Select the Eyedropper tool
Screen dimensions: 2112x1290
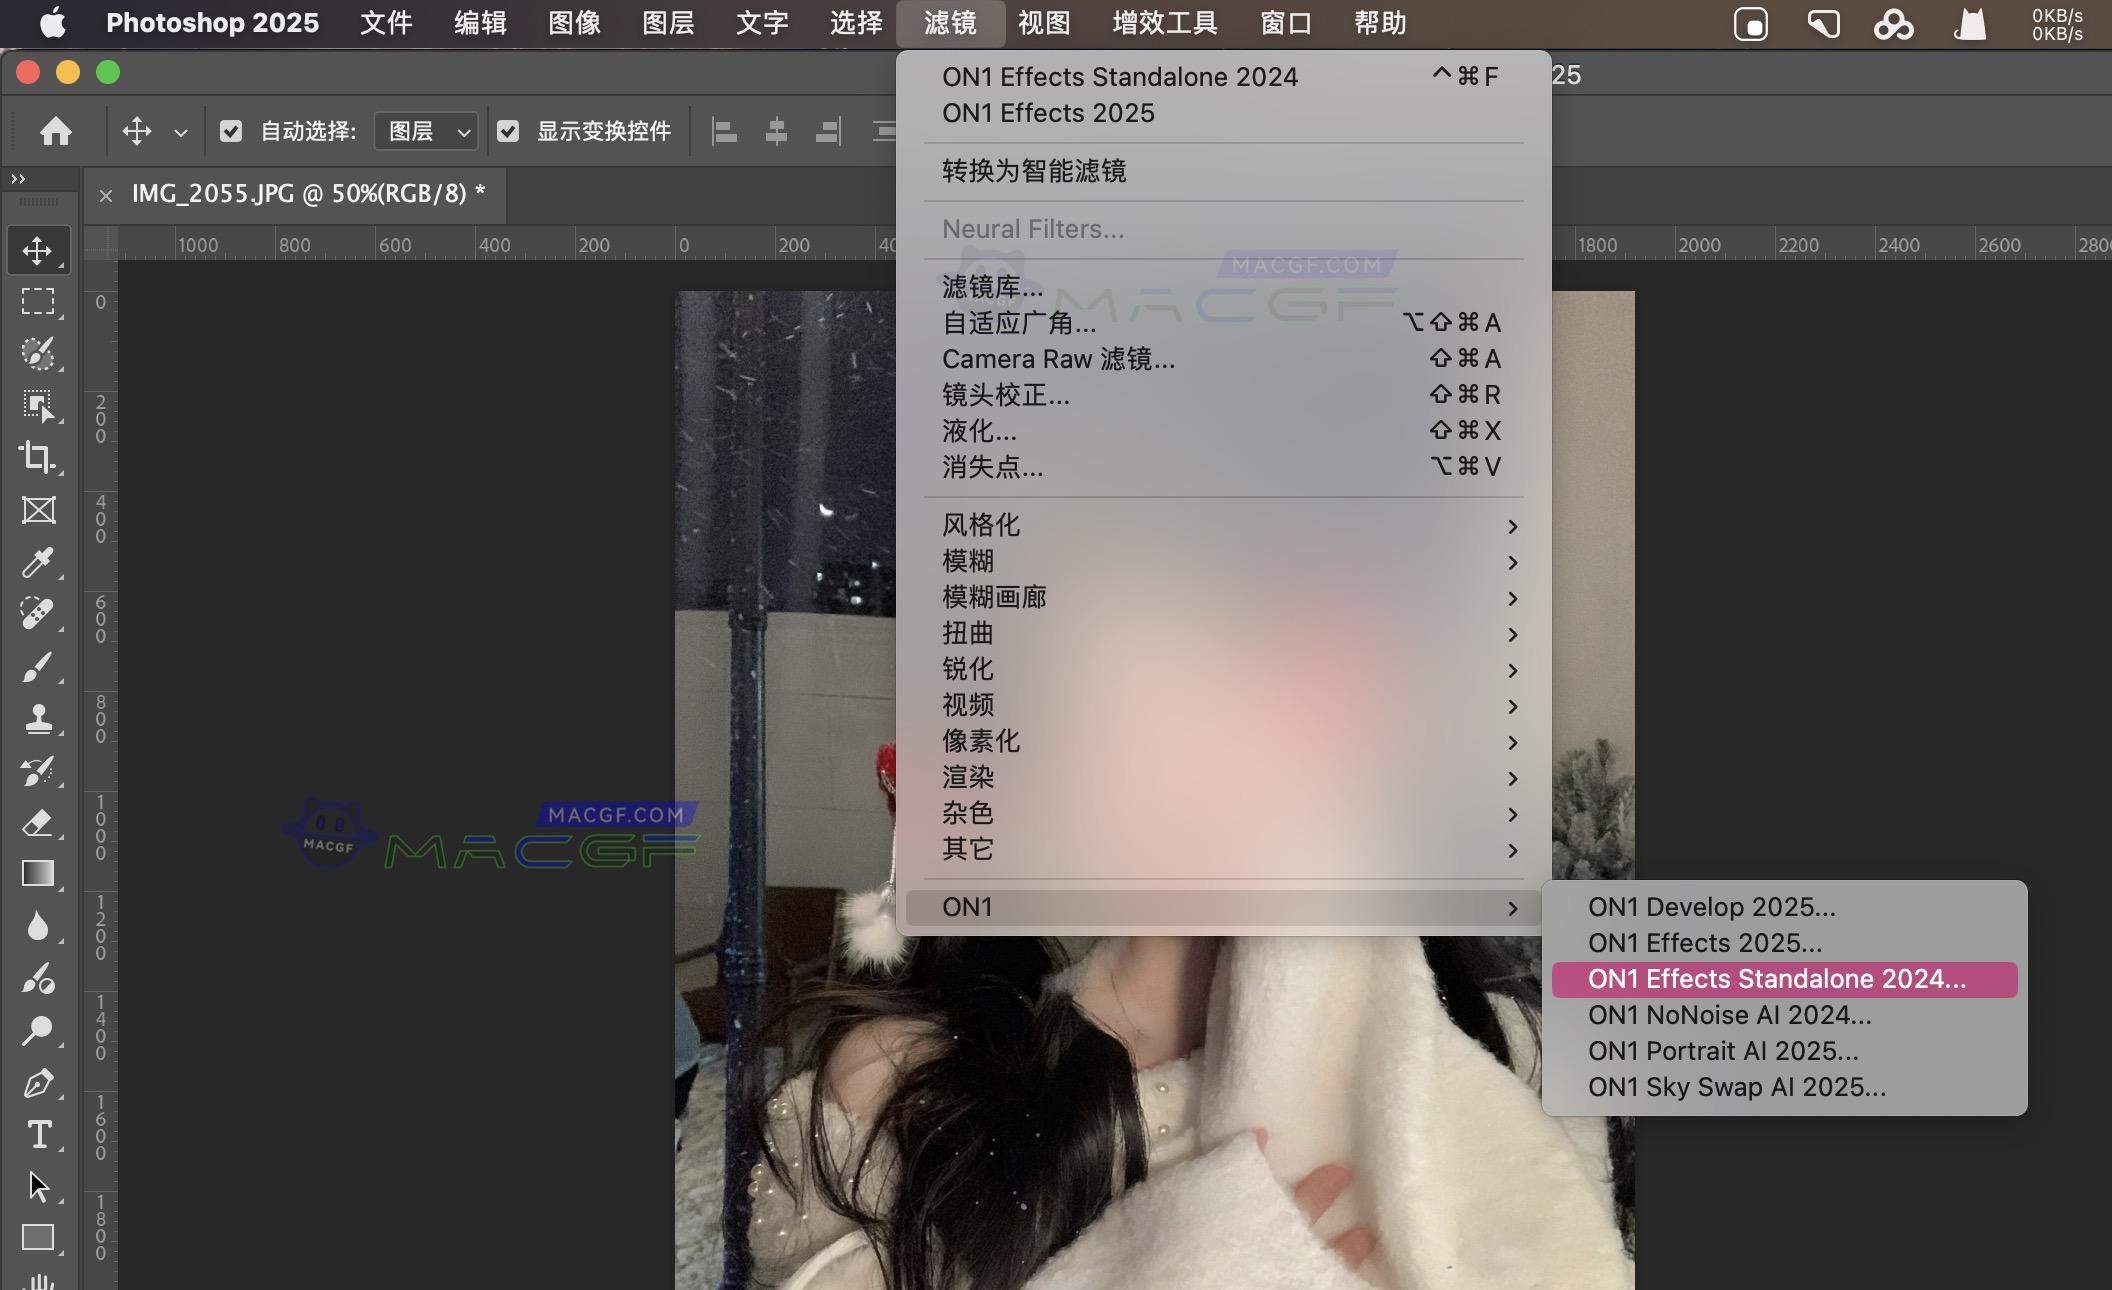tap(38, 563)
